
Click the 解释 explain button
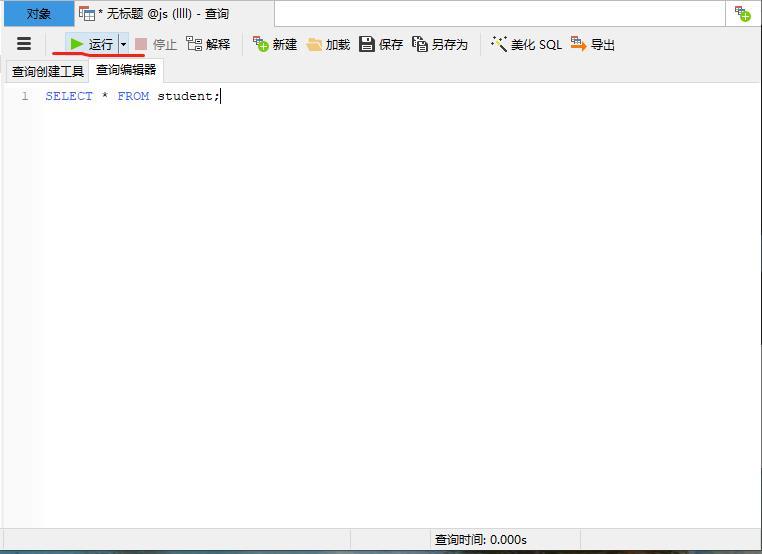(x=208, y=44)
